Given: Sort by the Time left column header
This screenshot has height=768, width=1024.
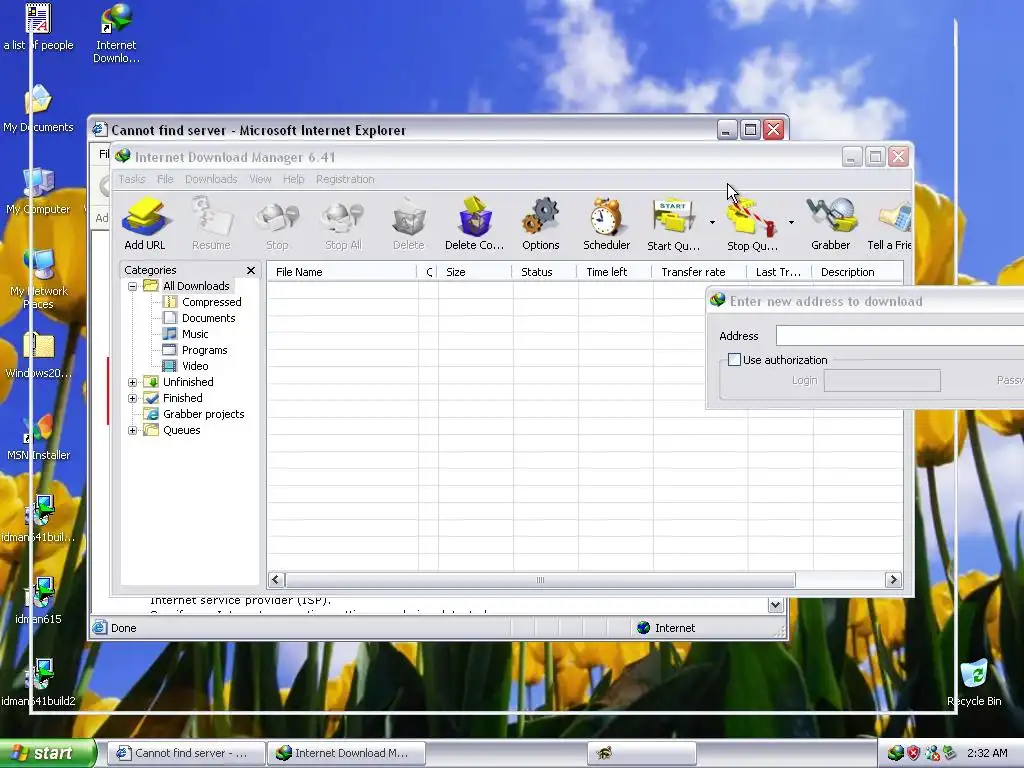Looking at the screenshot, I should pos(614,272).
